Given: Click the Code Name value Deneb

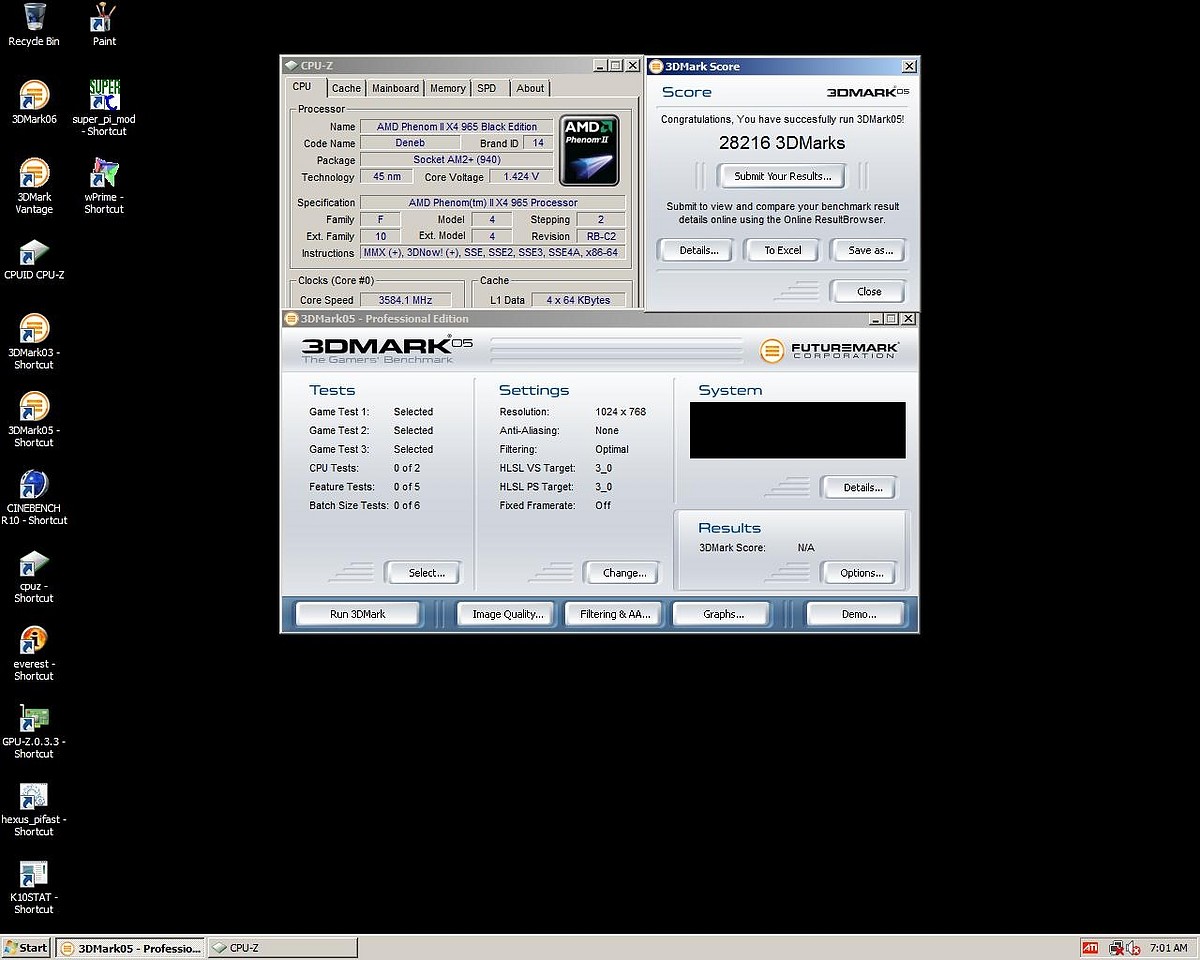Looking at the screenshot, I should [409, 143].
